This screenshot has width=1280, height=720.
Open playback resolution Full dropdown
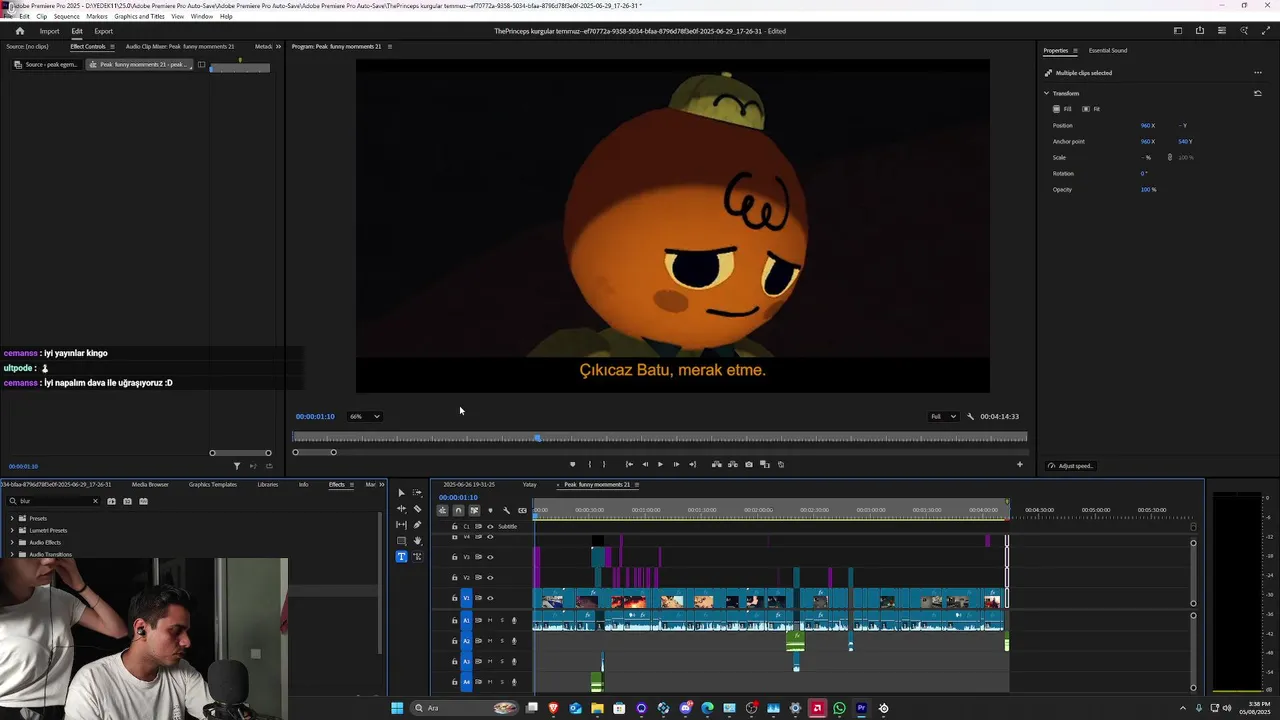pos(944,416)
